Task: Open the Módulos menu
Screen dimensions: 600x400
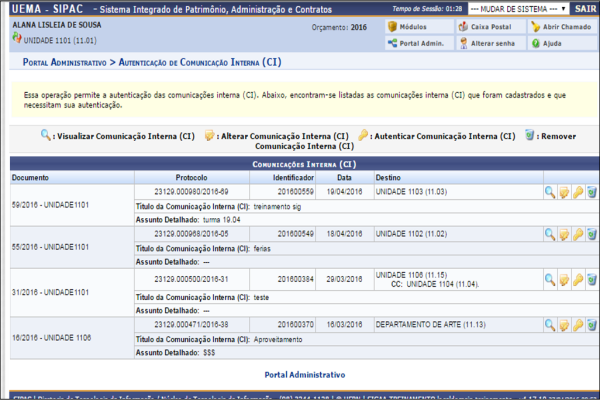Action: tap(419, 27)
